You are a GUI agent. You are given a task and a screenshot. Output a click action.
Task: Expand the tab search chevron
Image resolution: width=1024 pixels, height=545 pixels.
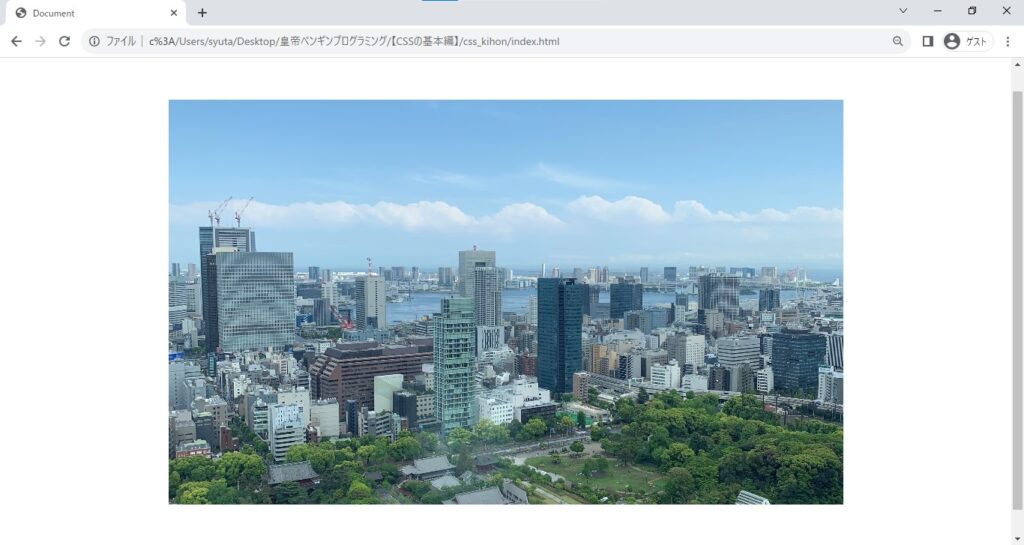pos(903,10)
